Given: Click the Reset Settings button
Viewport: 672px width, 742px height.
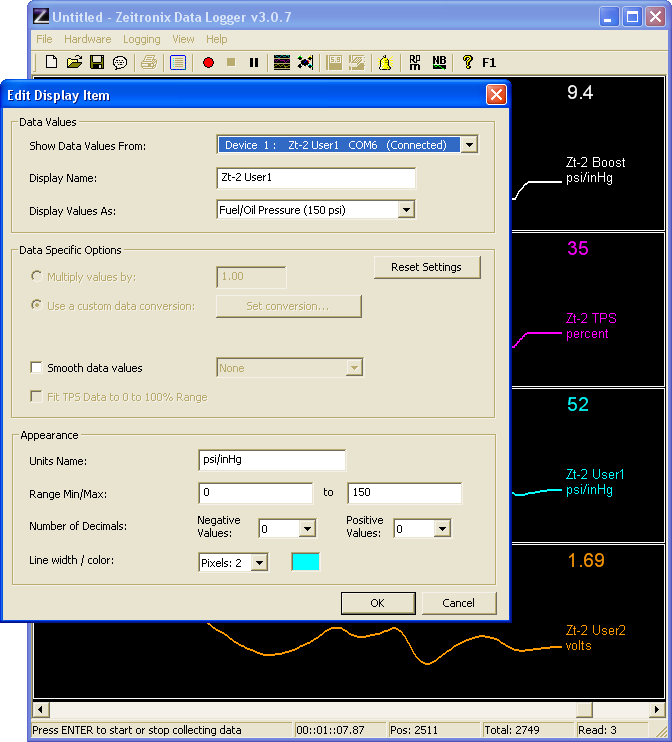Looking at the screenshot, I should coord(427,267).
